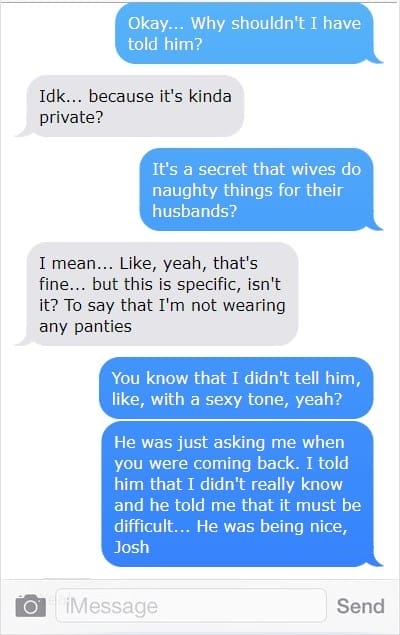Screen dimensions: 400x635
Task: Click the "You know that I didn't tell him" bubble
Action: (x=236, y=388)
